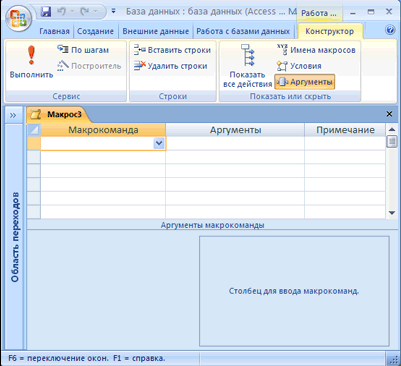Screen dimensions: 401x366
Task: Click the Выполнить red exclamation icon
Action: [x=31, y=55]
